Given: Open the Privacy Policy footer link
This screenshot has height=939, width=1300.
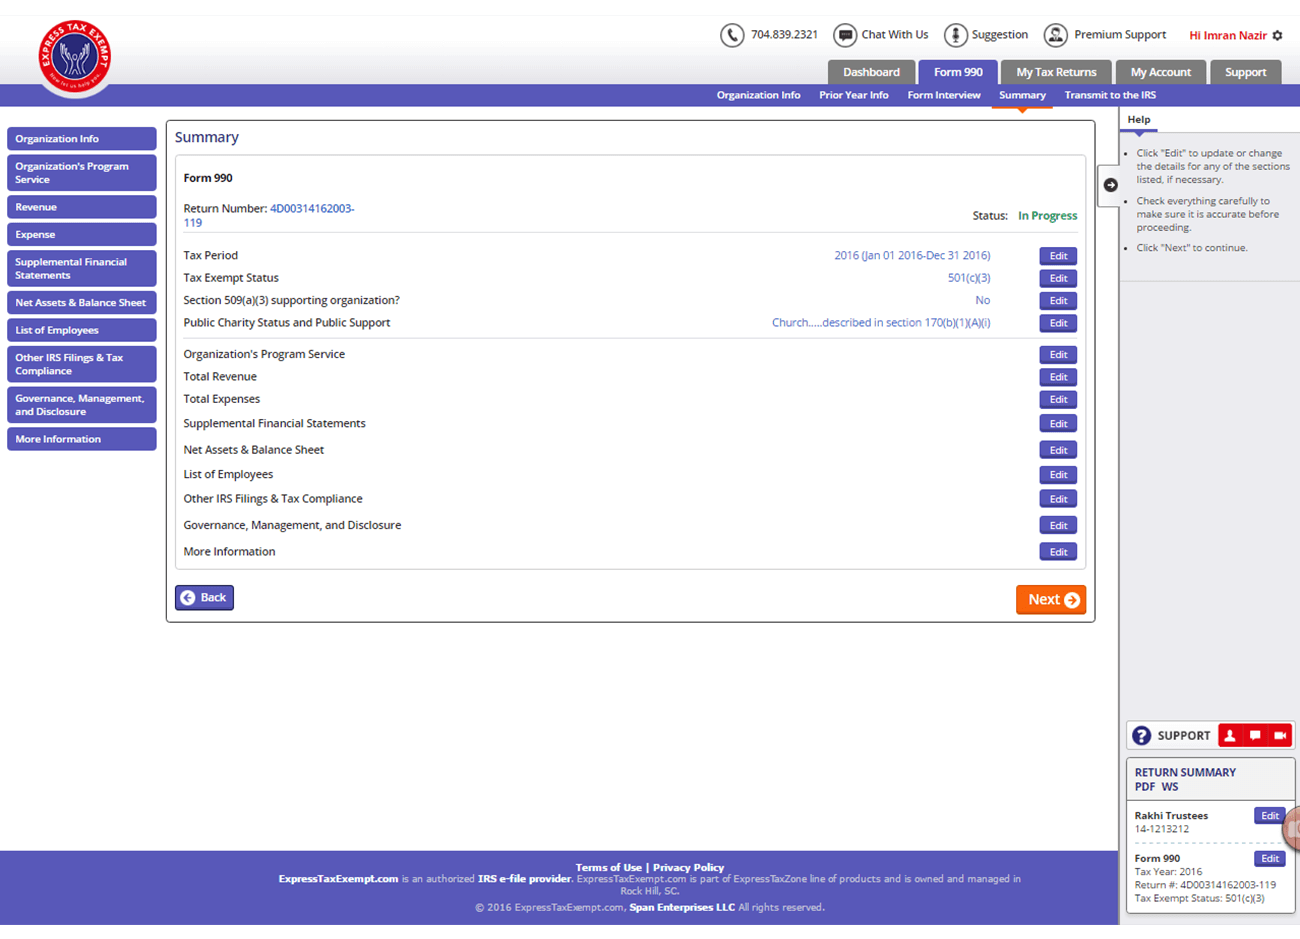Looking at the screenshot, I should click(x=688, y=868).
